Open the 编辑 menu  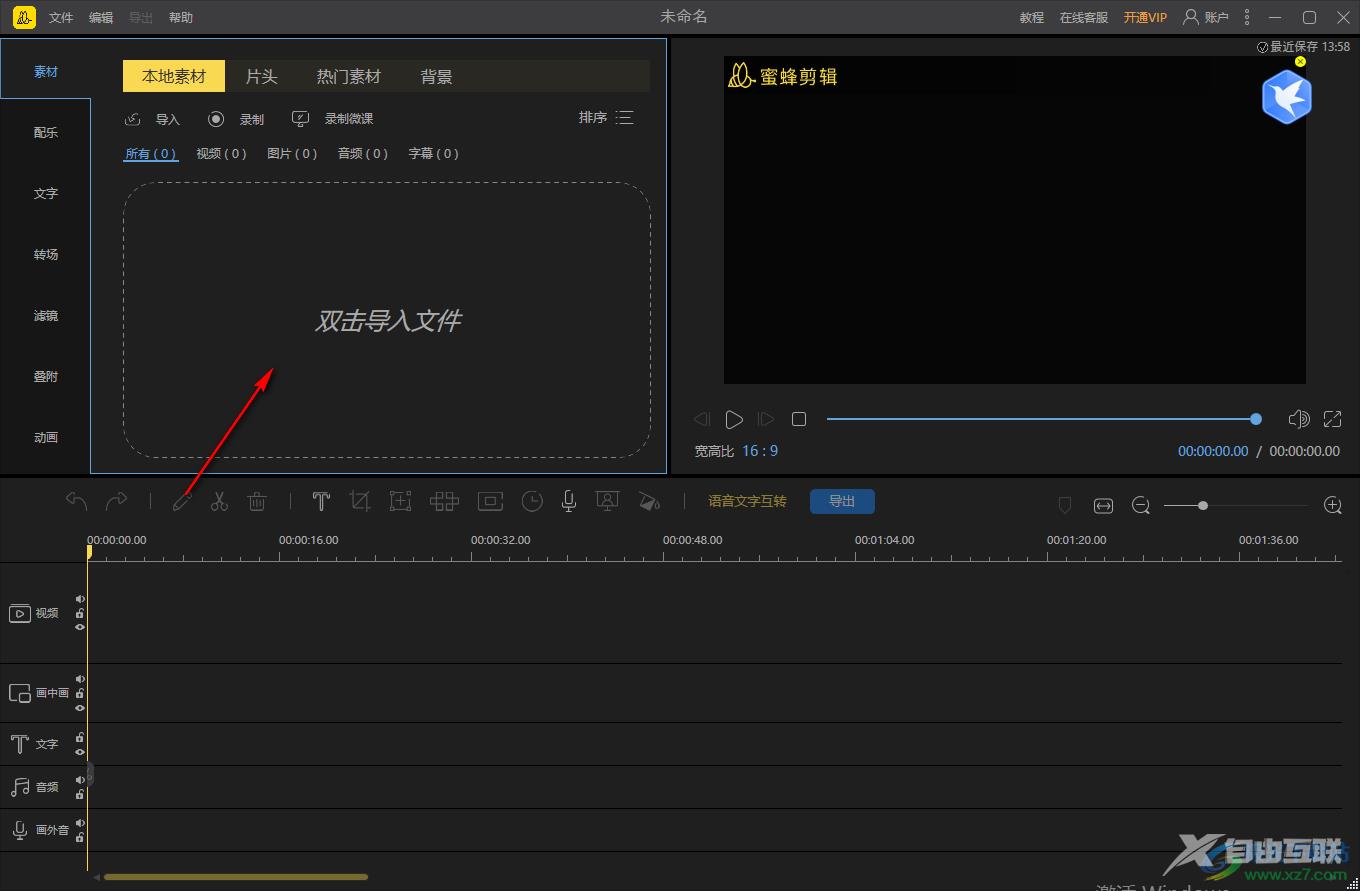pos(101,17)
